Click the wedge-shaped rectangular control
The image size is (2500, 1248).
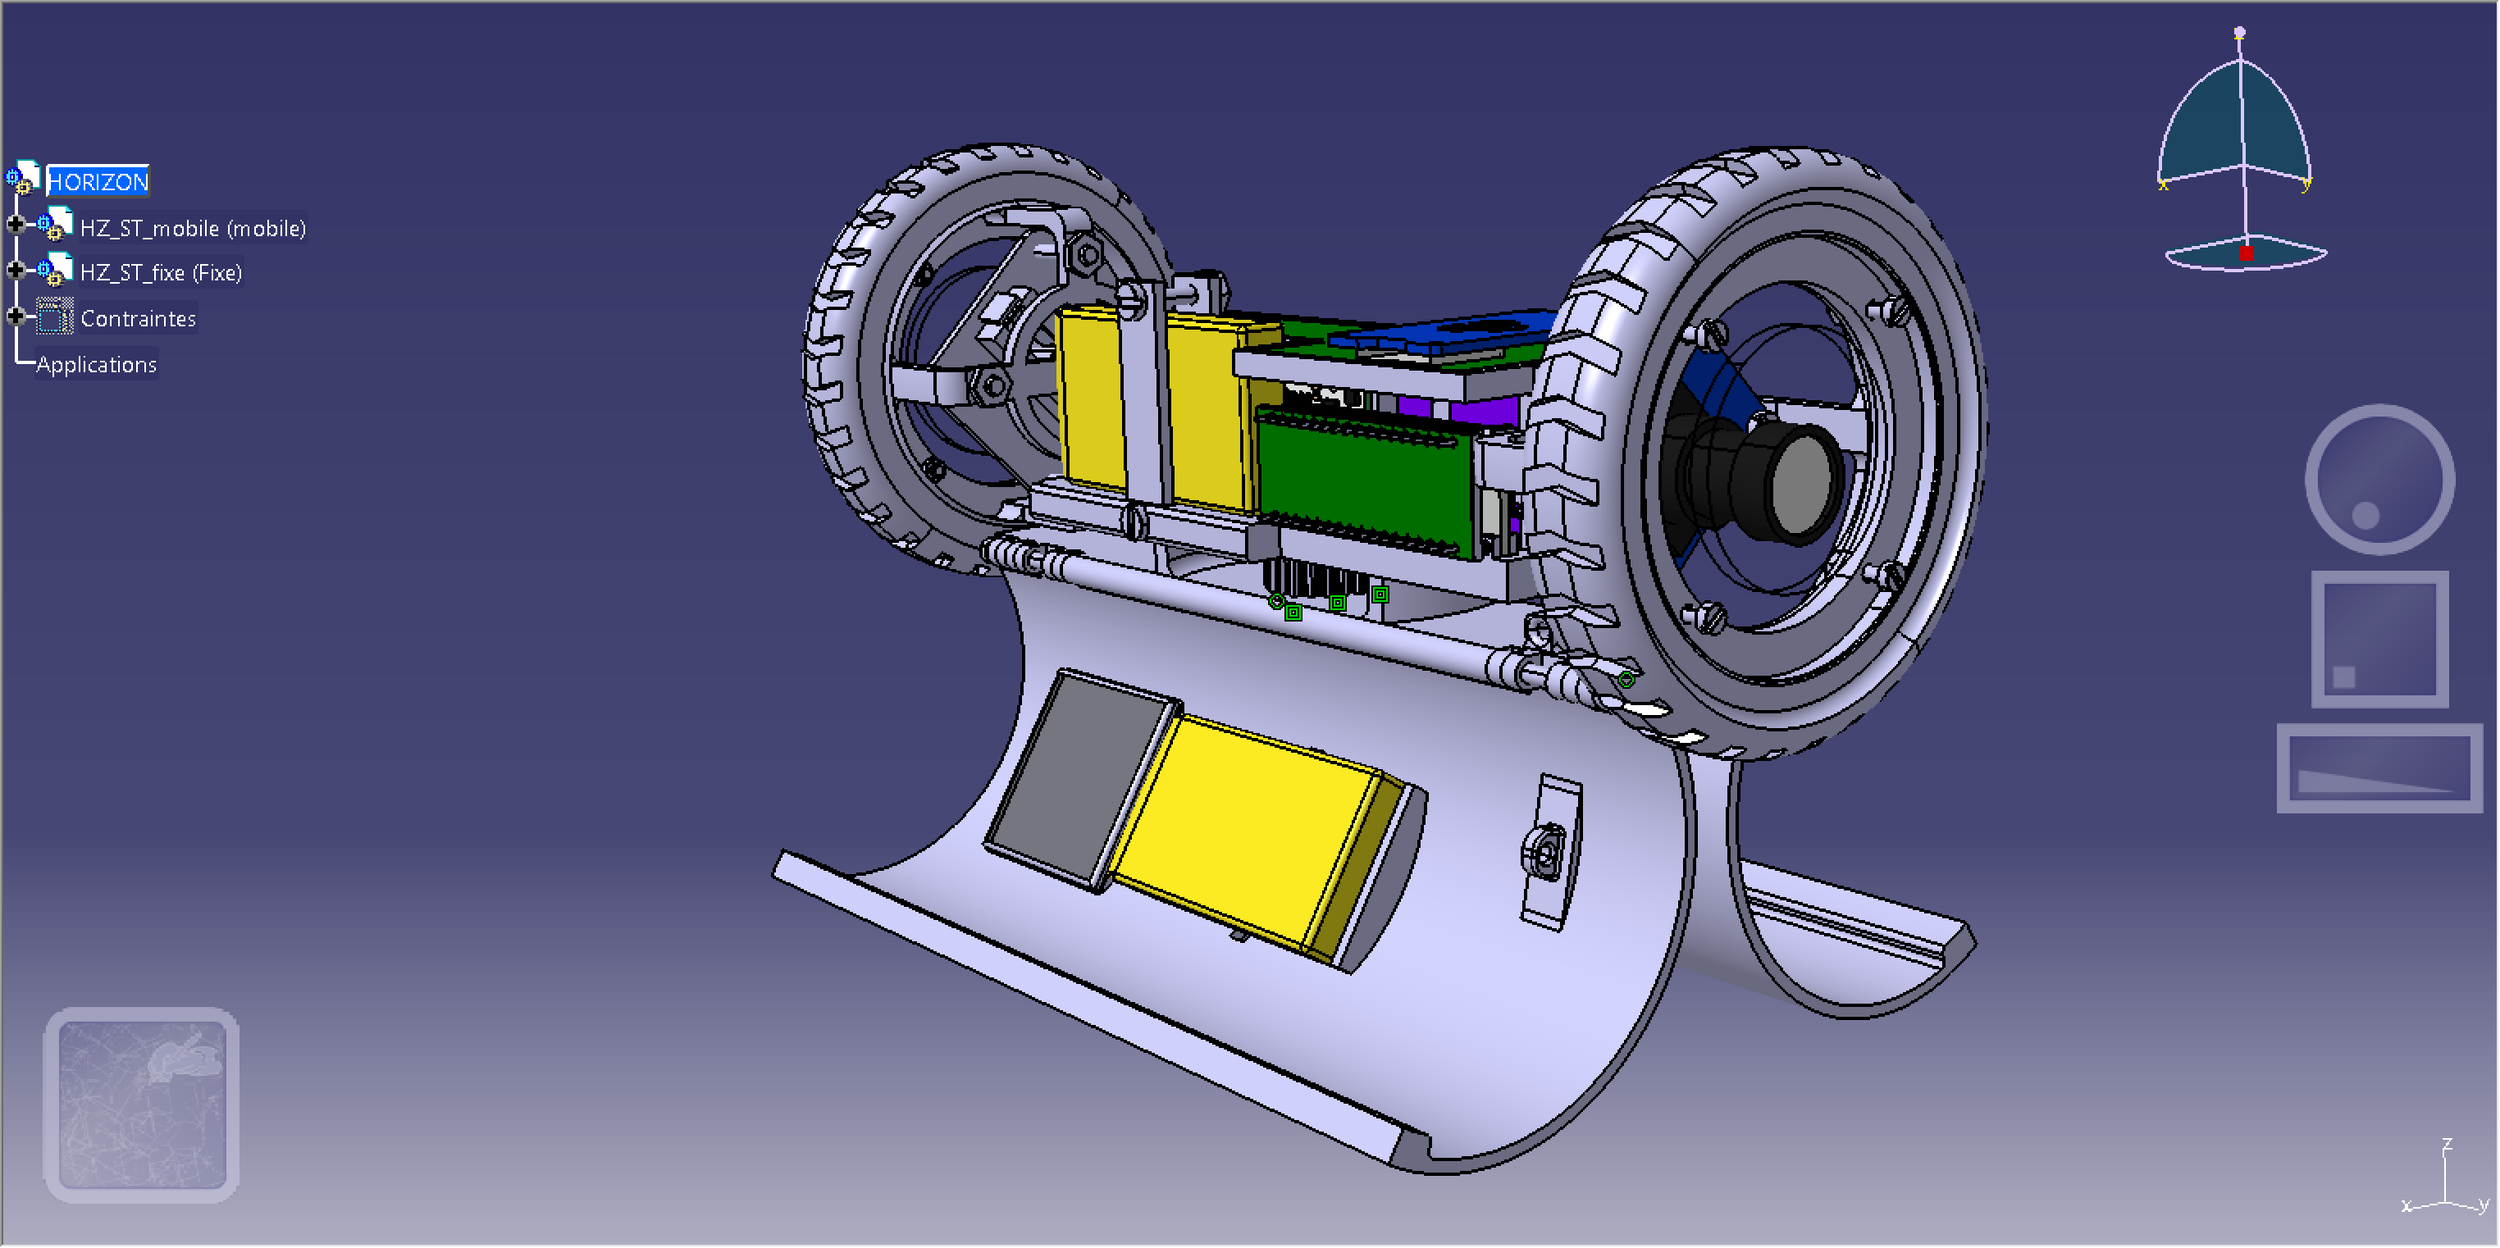point(2381,769)
